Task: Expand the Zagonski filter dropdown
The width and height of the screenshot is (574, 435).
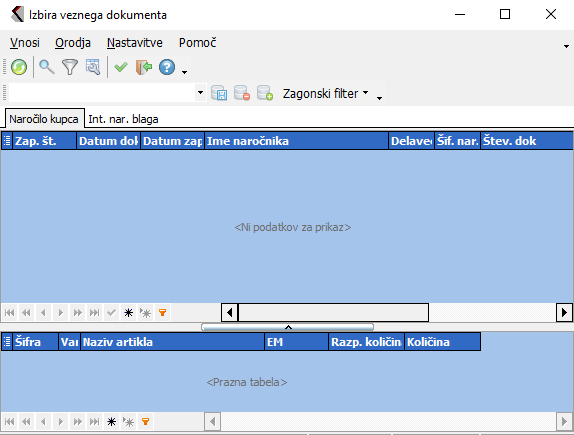Action: click(325, 93)
